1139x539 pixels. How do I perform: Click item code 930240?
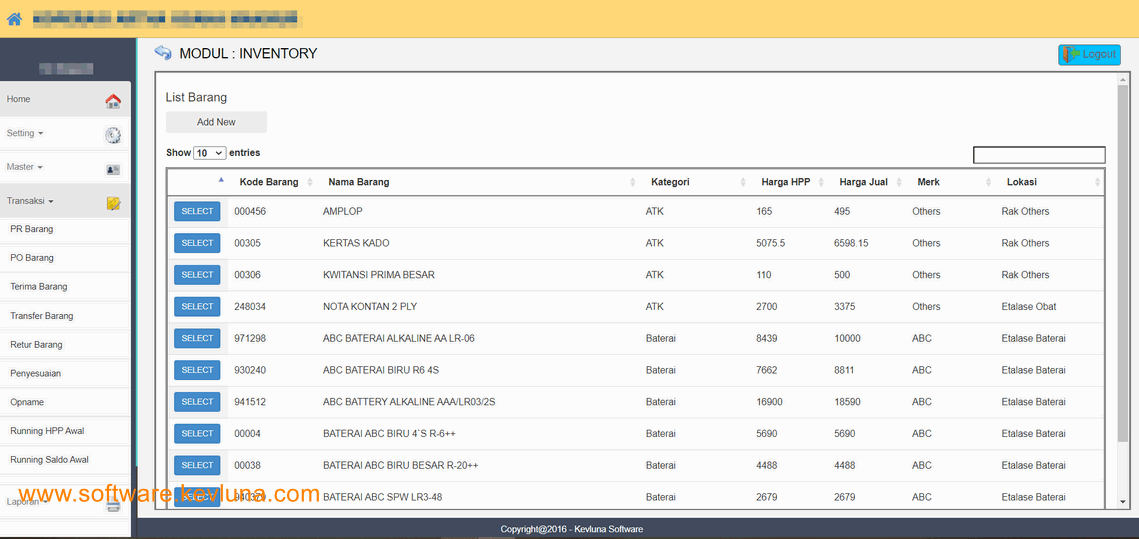coord(250,370)
